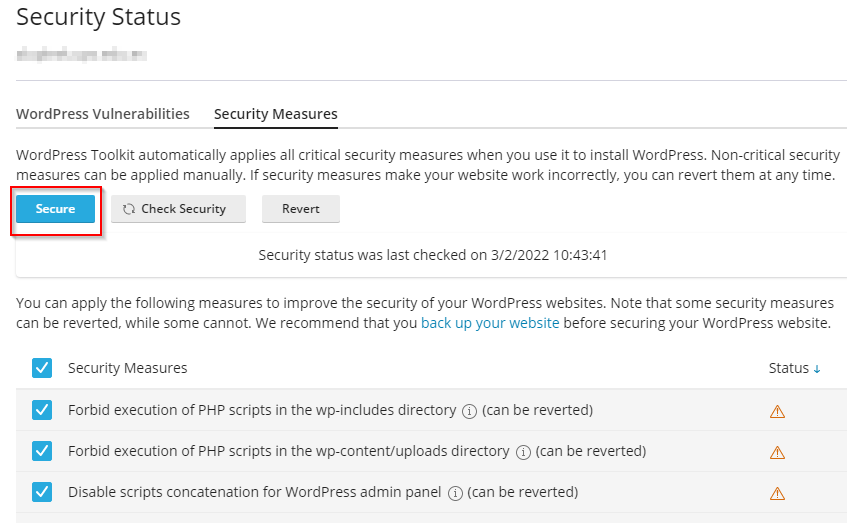Click warning status icon for wp-includes row
Viewport: 847px width, 523px height.
[777, 411]
